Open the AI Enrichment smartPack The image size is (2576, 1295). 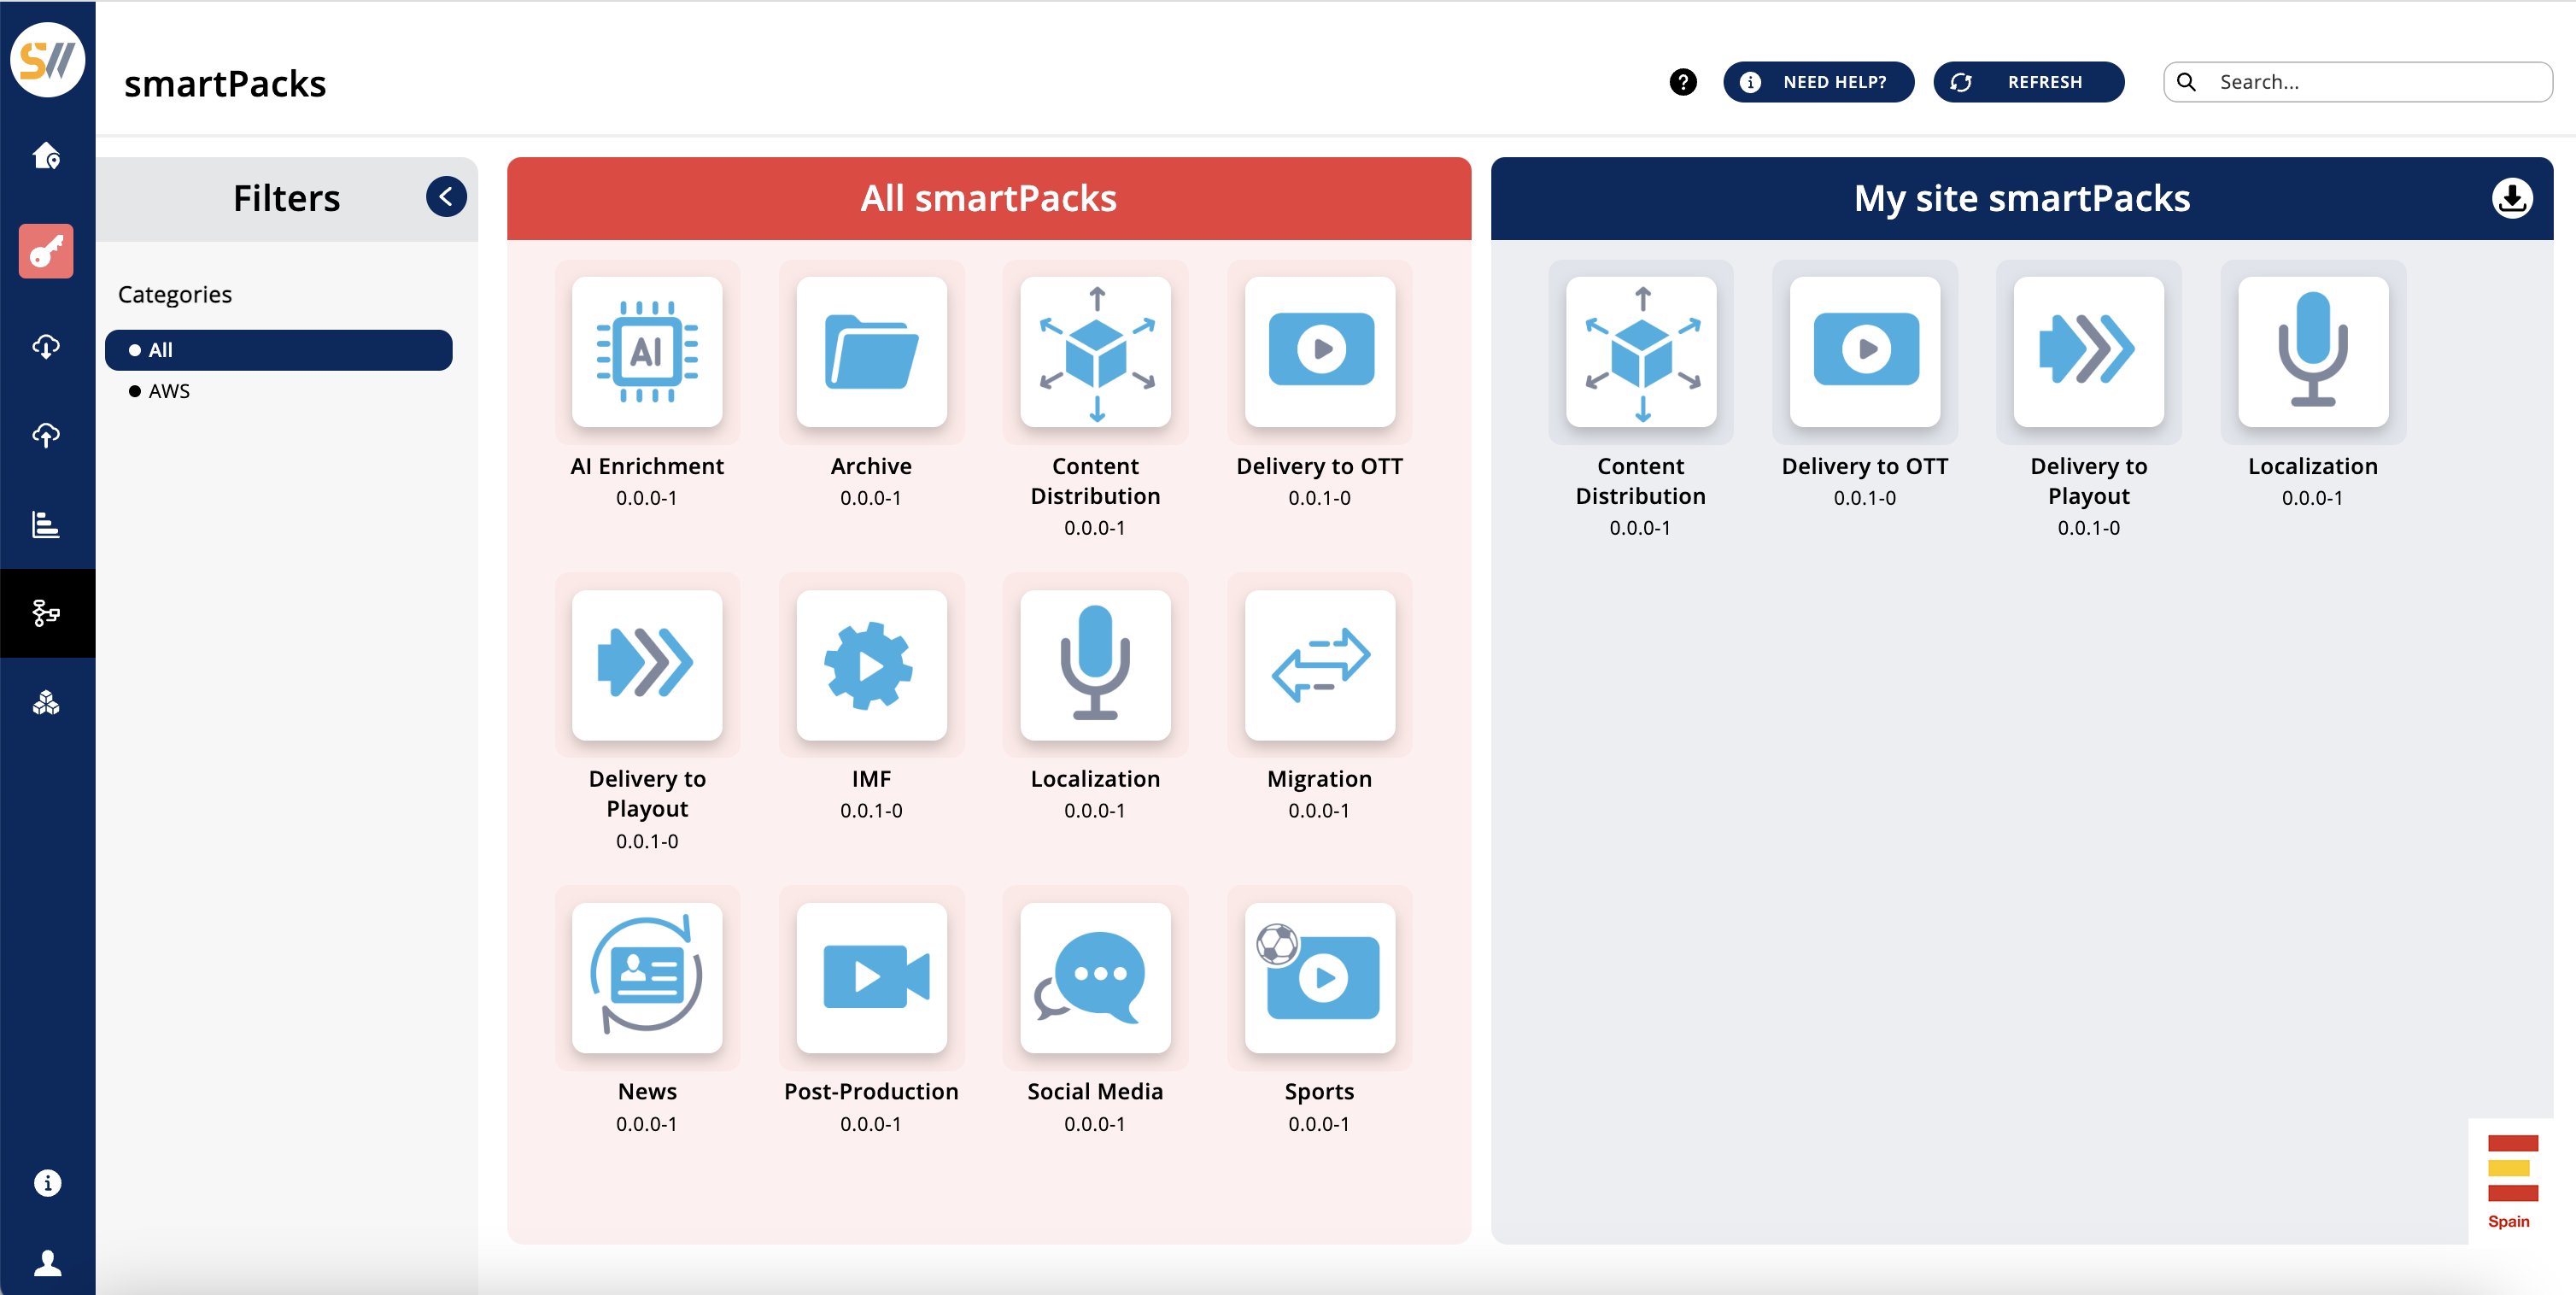(647, 352)
